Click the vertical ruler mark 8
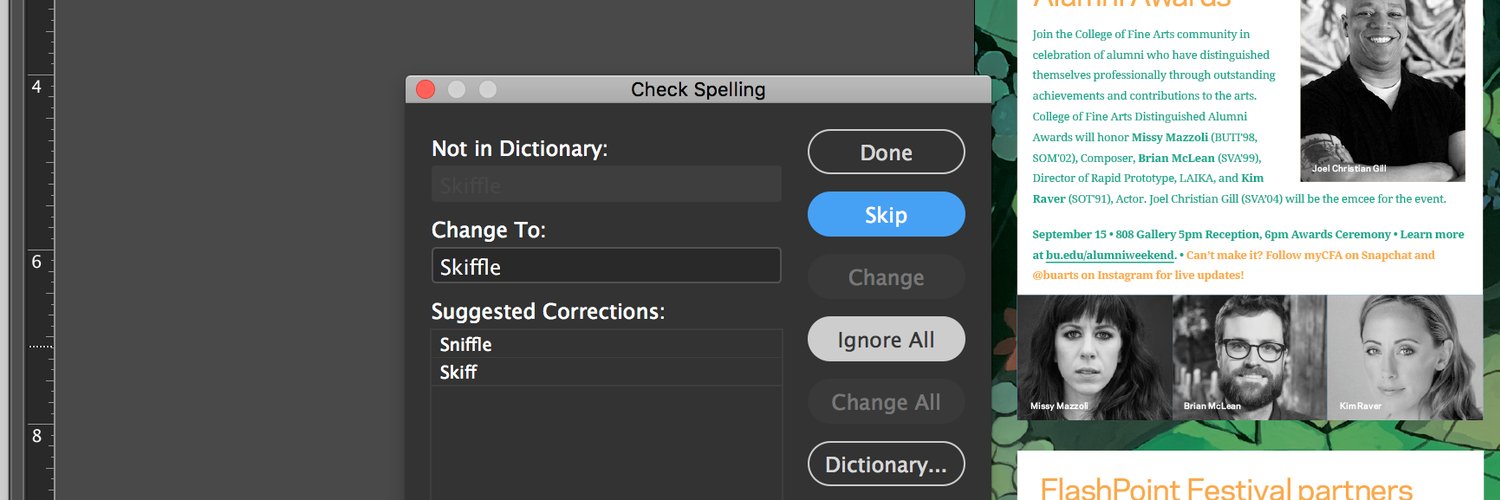Viewport: 1500px width, 500px height. click(36, 436)
